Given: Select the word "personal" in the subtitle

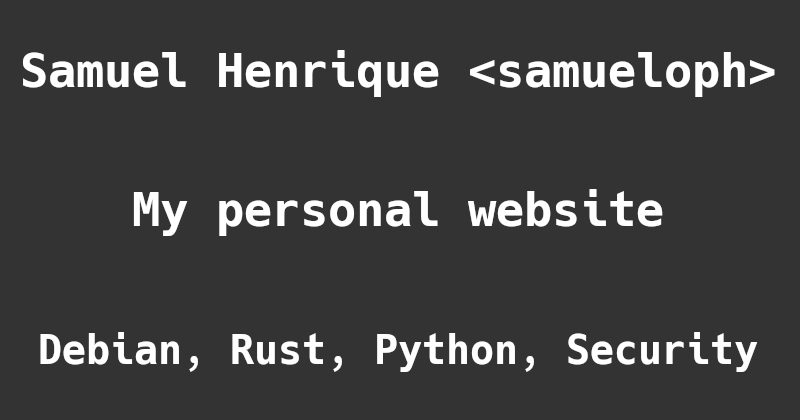Looking at the screenshot, I should (x=328, y=211).
